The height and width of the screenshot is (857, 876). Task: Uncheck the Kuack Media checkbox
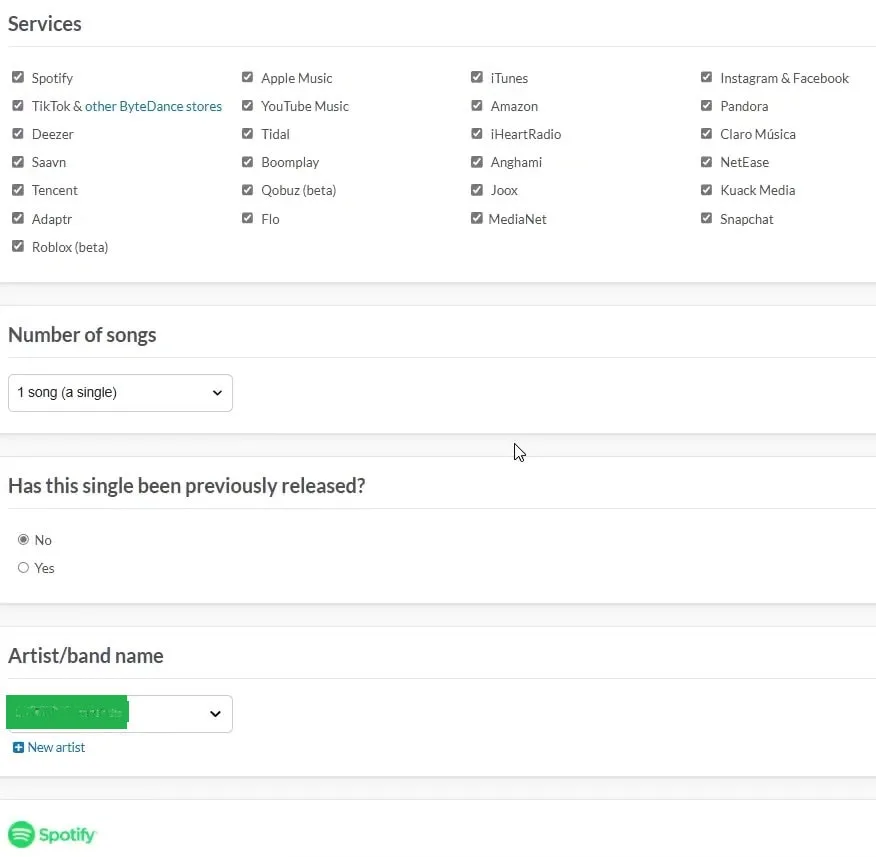[706, 190]
